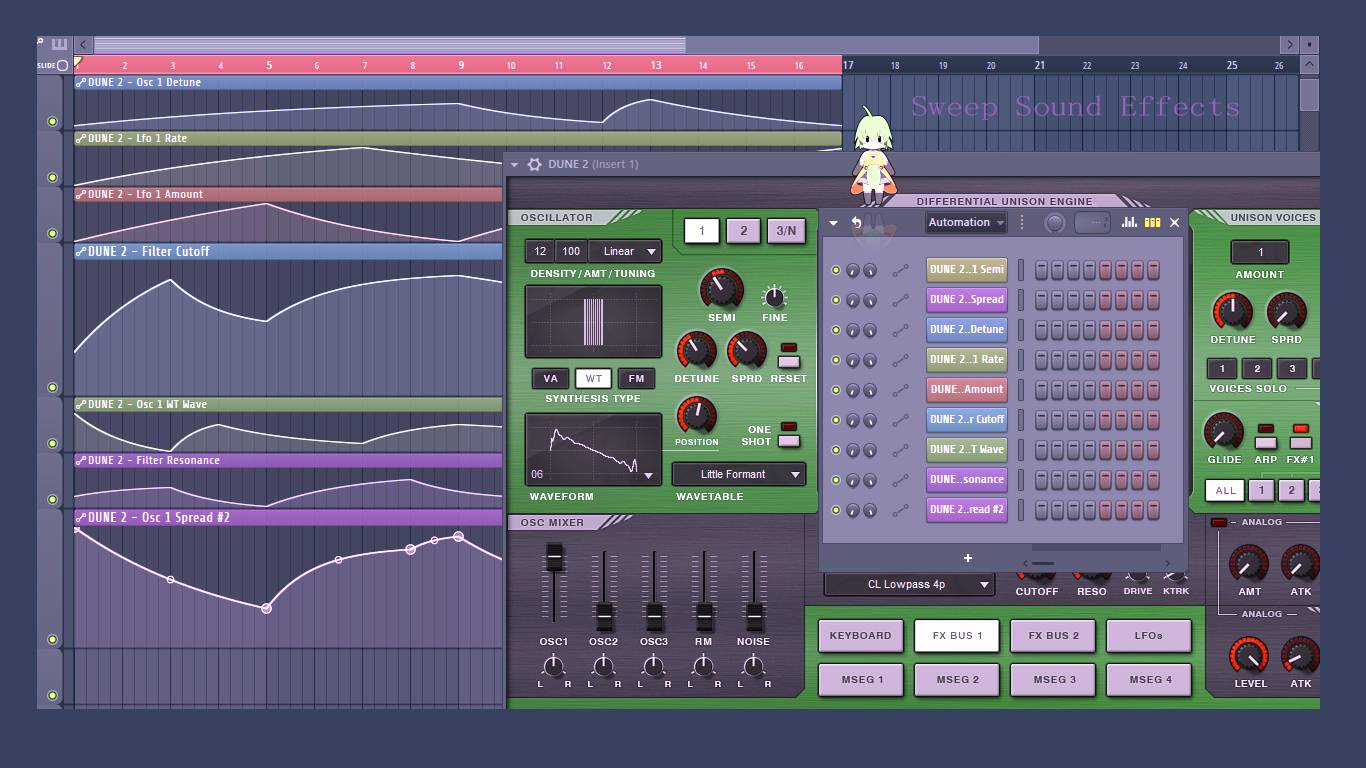Open the CL Lowpass 4p filter type dropdown
Viewport: 1366px width, 768px height.
point(909,584)
